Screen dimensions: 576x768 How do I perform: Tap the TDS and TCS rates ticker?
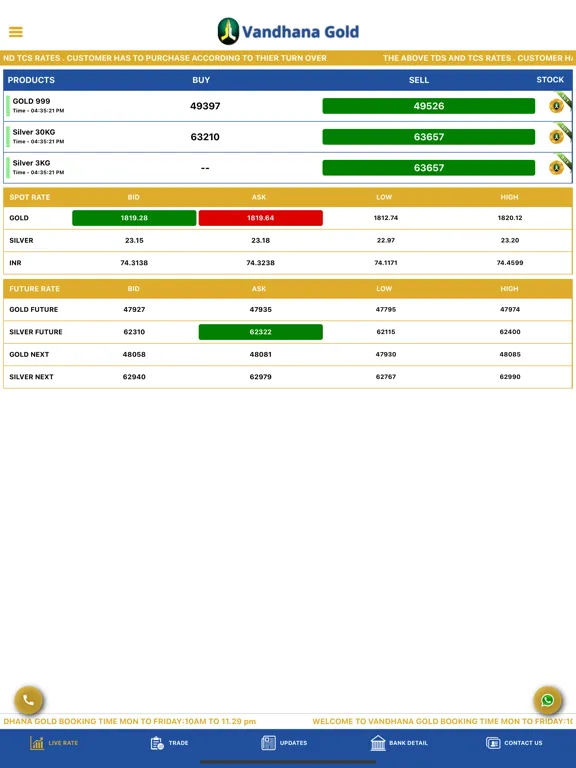[288, 58]
